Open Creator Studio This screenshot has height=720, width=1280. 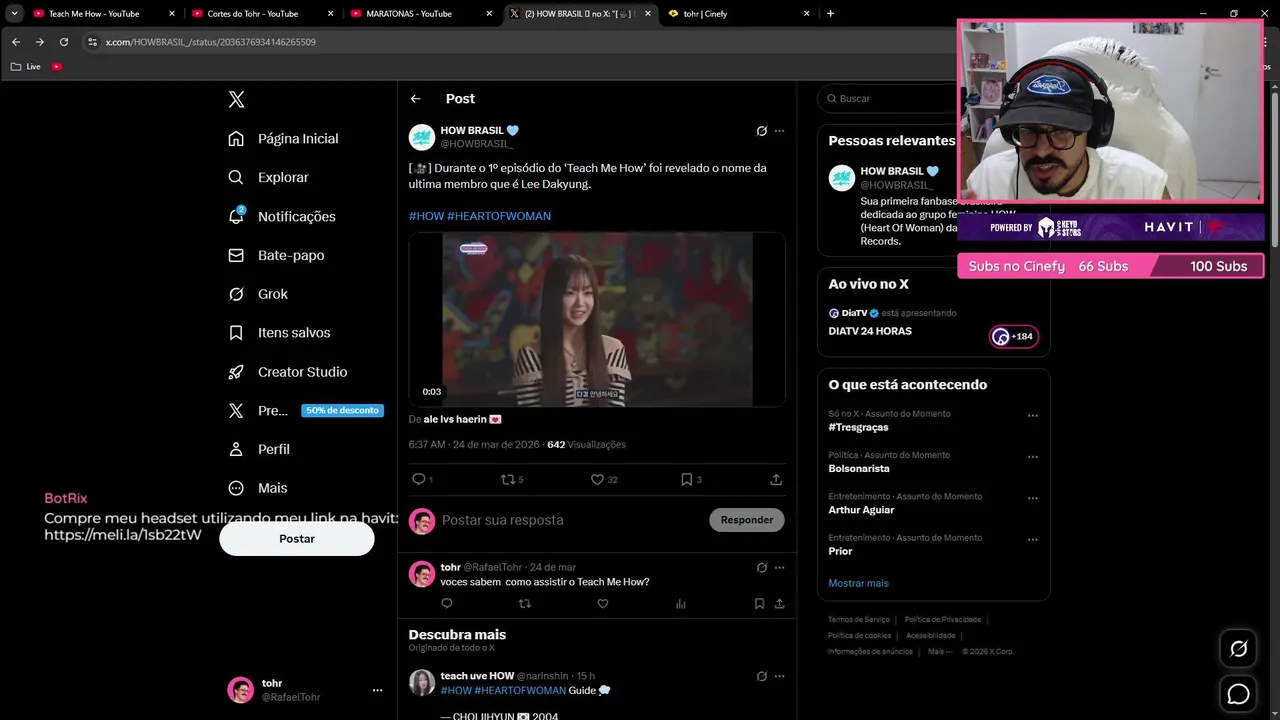pos(288,372)
